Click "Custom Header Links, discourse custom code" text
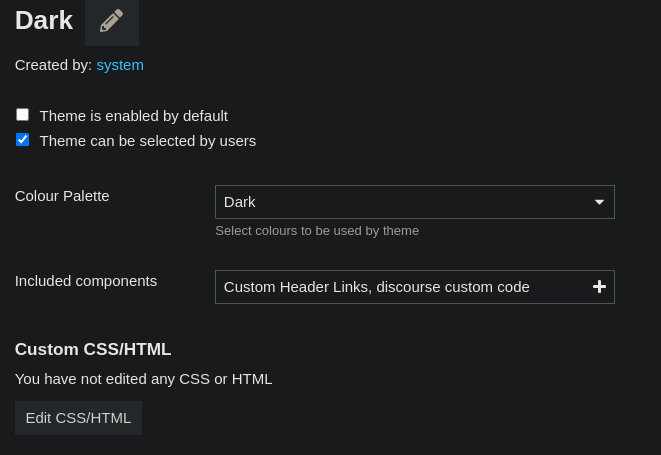Screen dimensions: 661x455 (x=376, y=287)
